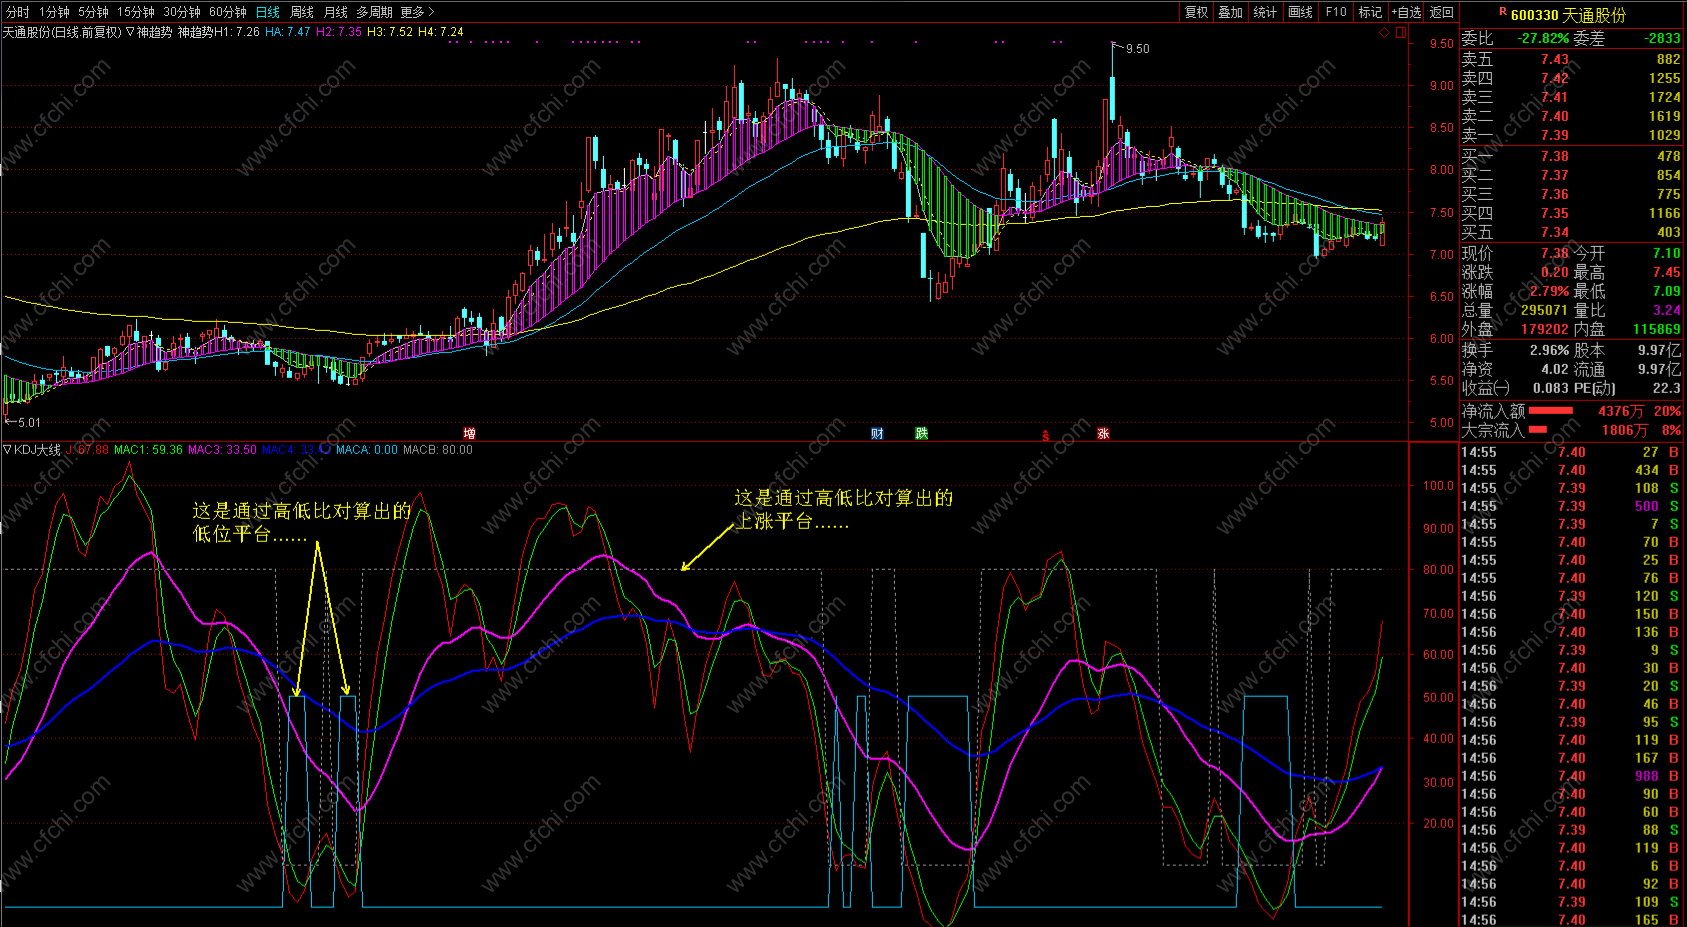Select the 15分钟 period
The height and width of the screenshot is (927, 1687).
point(135,12)
